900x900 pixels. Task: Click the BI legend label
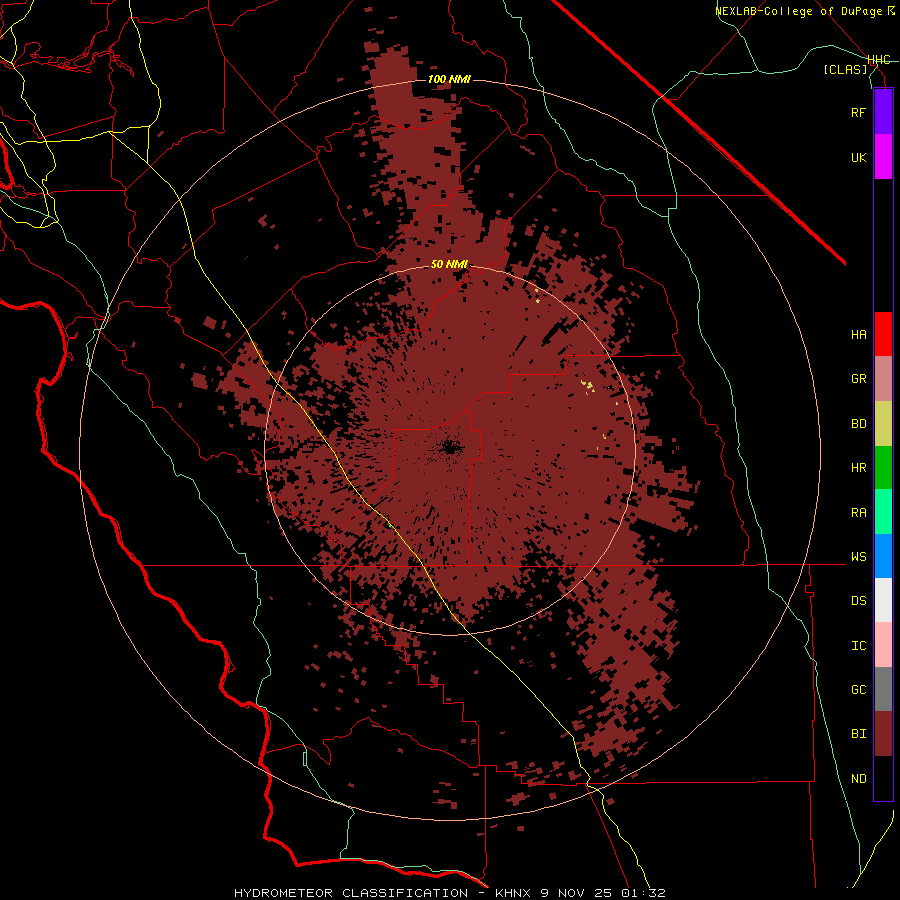[858, 734]
